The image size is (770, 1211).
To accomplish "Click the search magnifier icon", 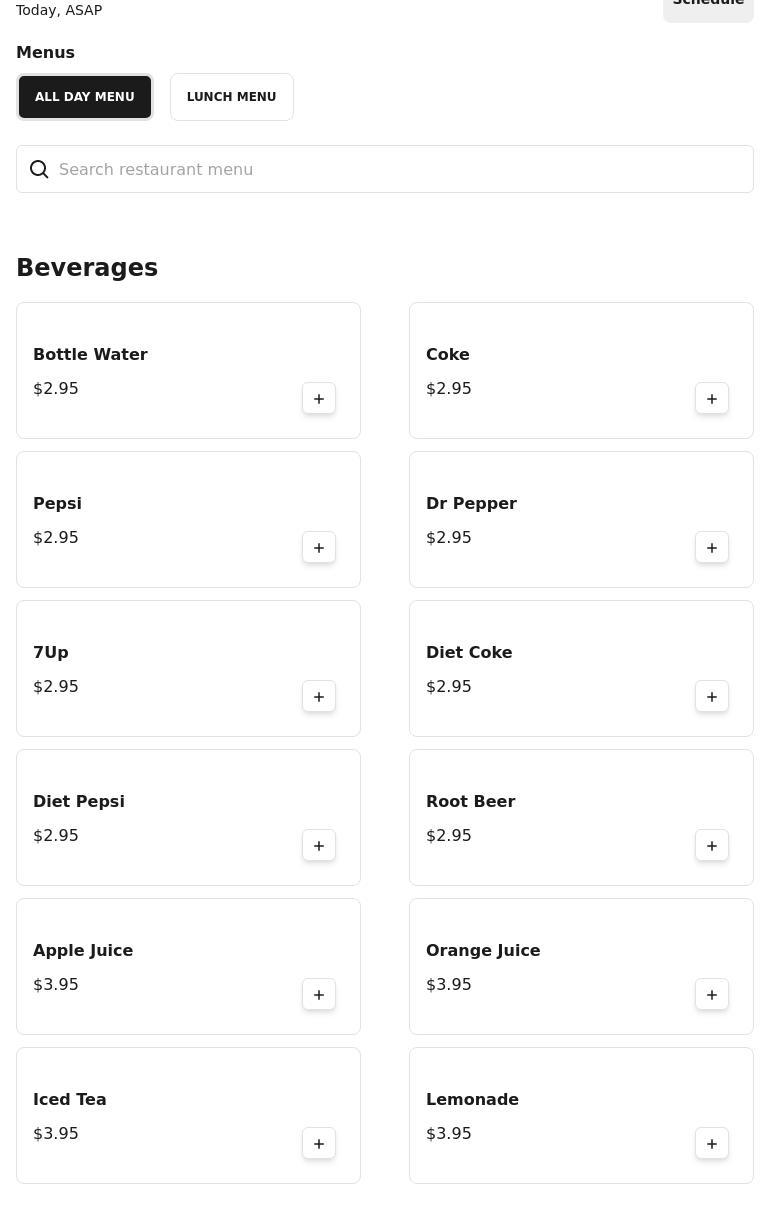I will click(39, 169).
